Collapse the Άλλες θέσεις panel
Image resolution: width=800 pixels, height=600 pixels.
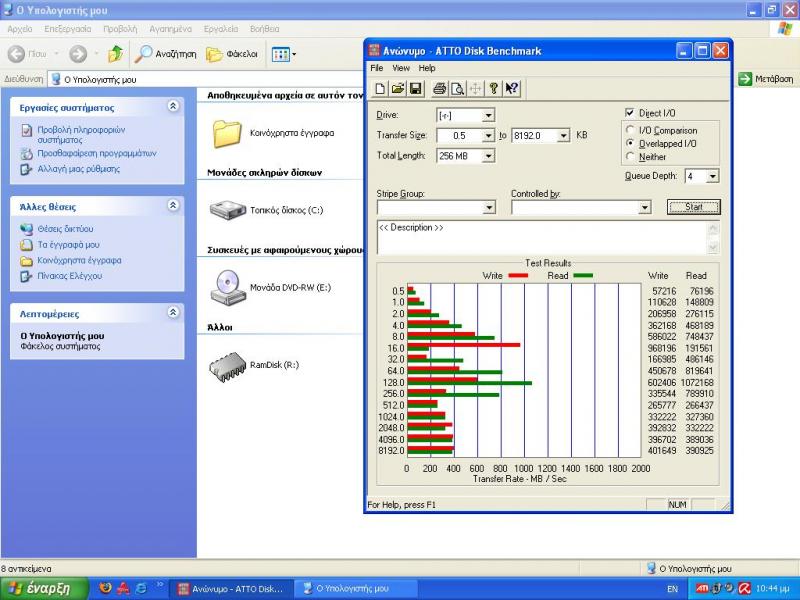click(x=173, y=205)
